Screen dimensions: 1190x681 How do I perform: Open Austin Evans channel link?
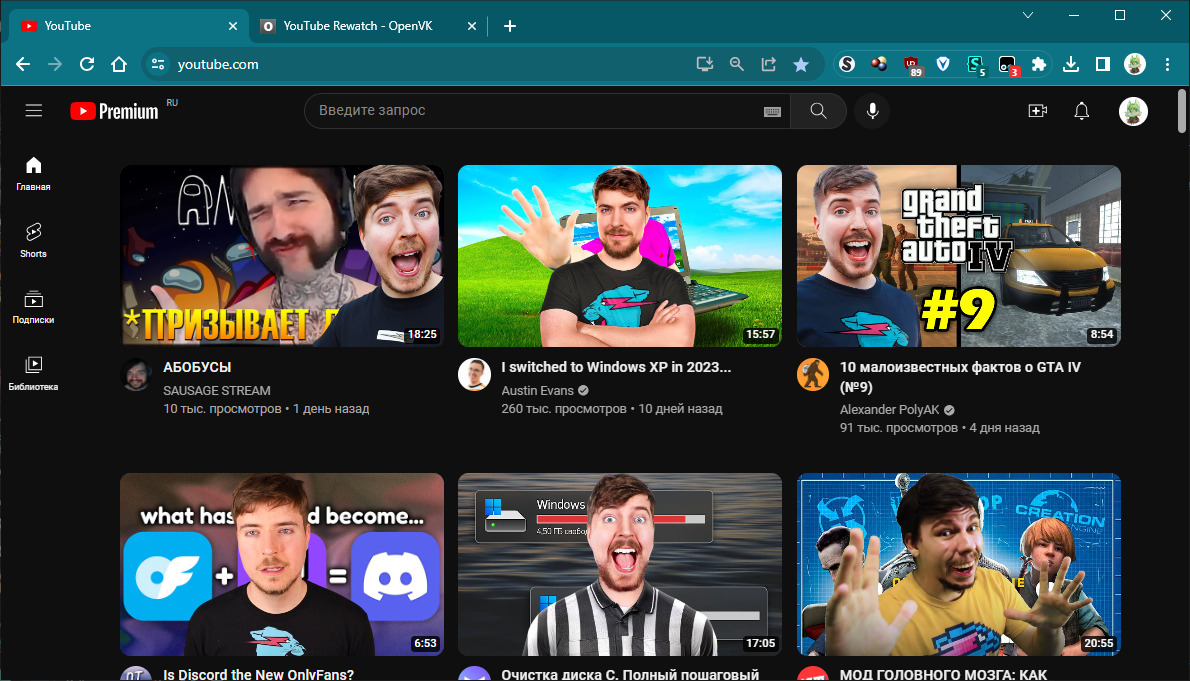(537, 390)
